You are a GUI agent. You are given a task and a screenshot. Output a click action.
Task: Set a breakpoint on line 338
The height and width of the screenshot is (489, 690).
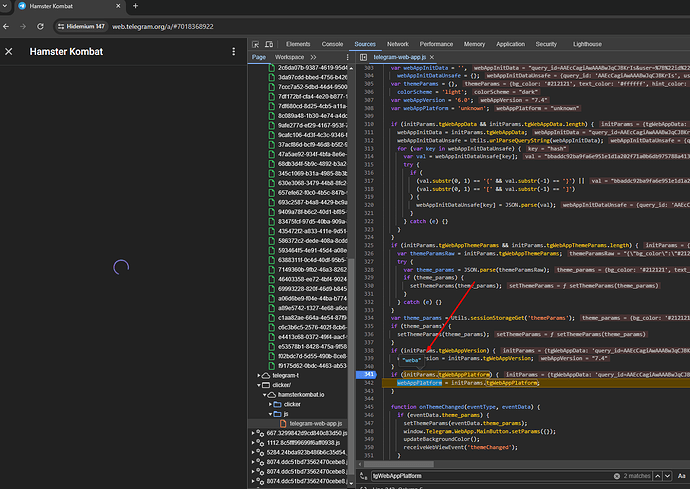pyautogui.click(x=369, y=350)
